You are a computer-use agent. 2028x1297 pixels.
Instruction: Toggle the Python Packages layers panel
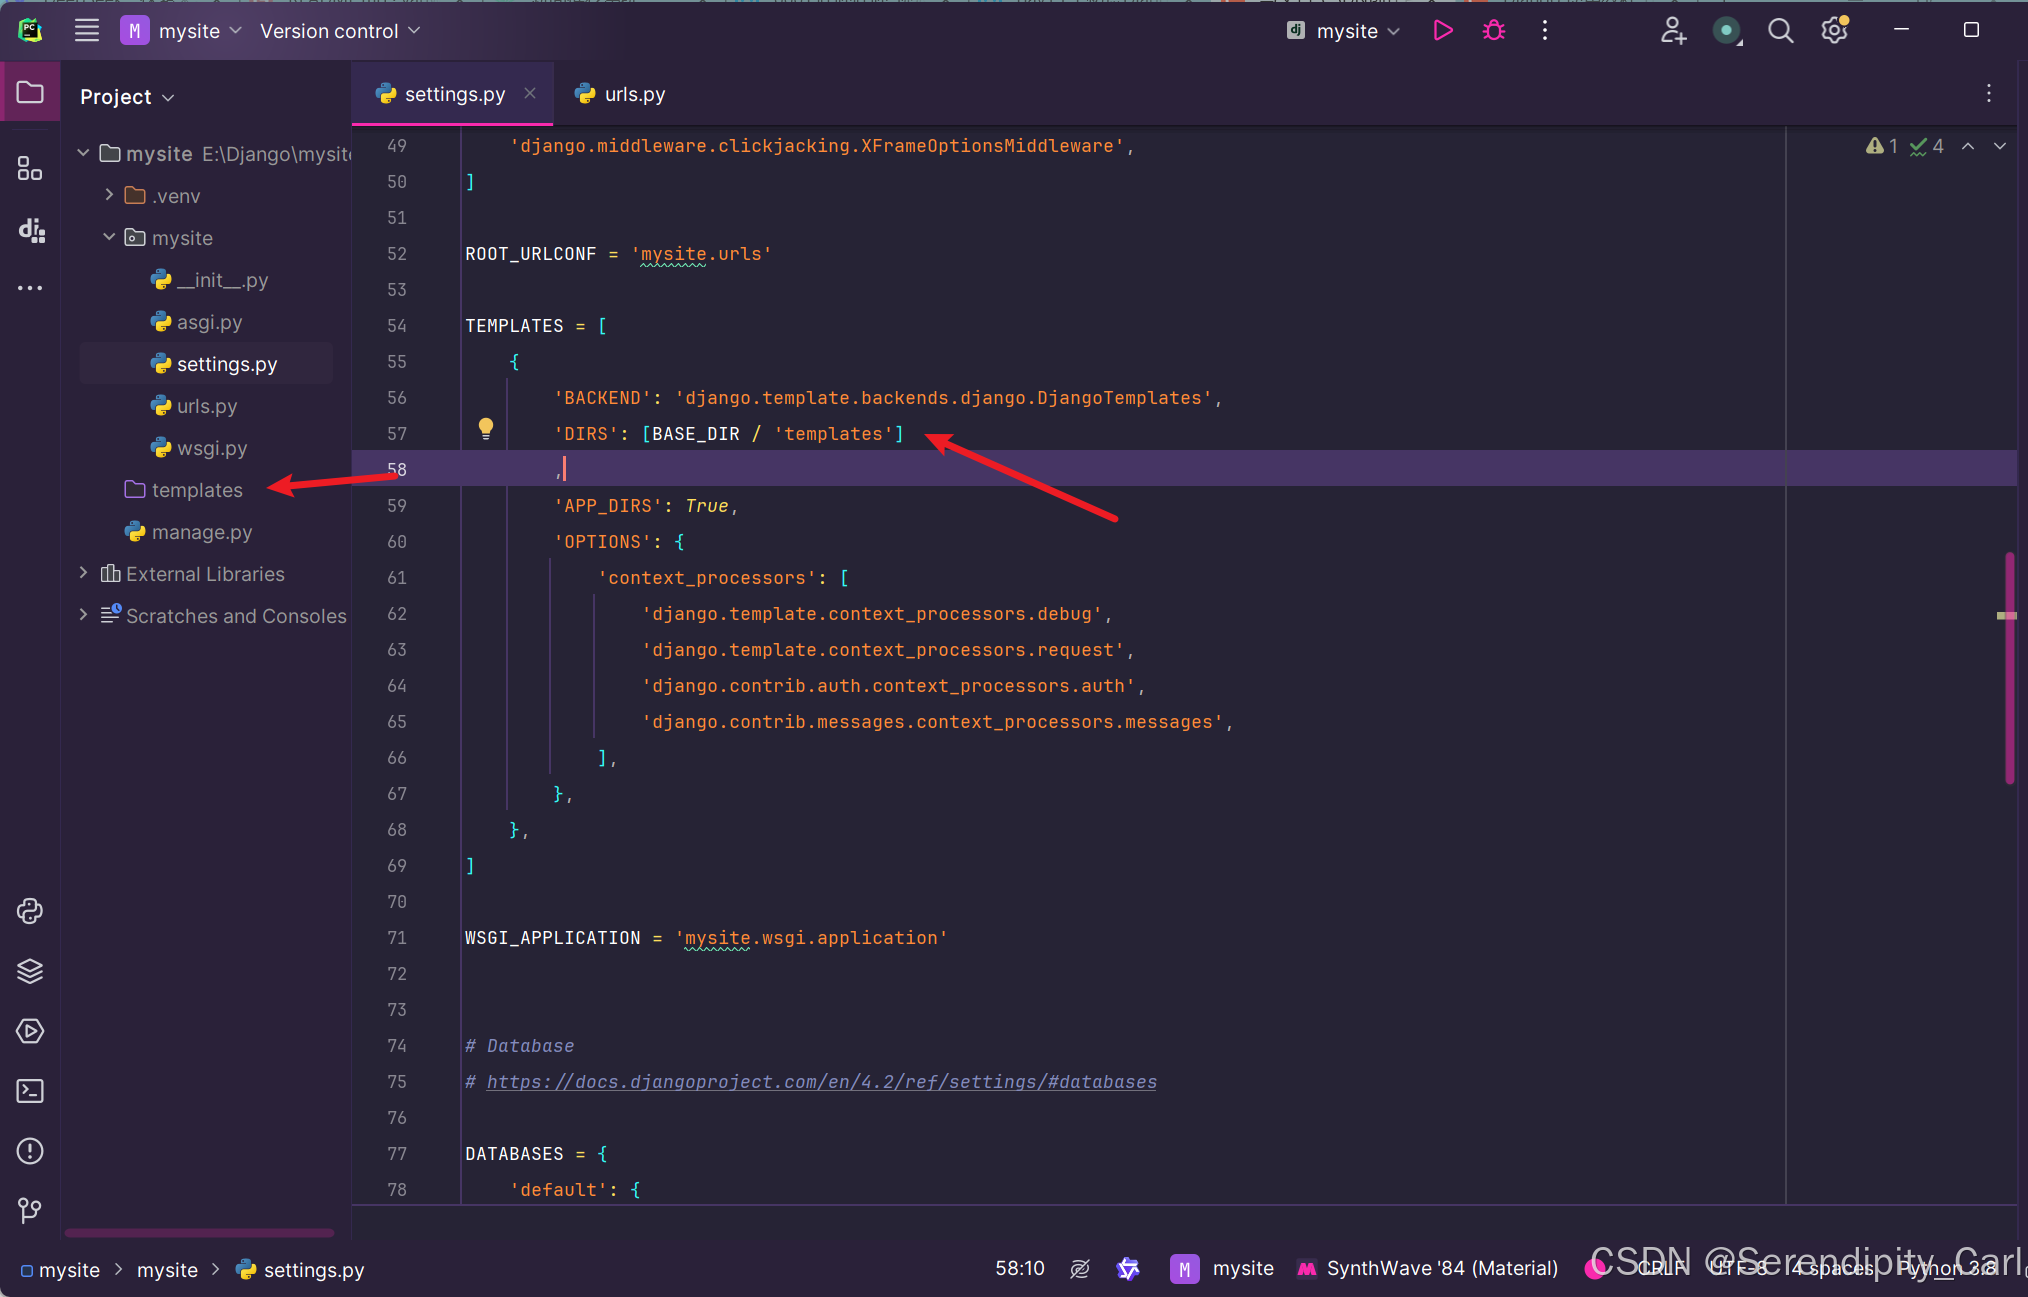pyautogui.click(x=30, y=971)
